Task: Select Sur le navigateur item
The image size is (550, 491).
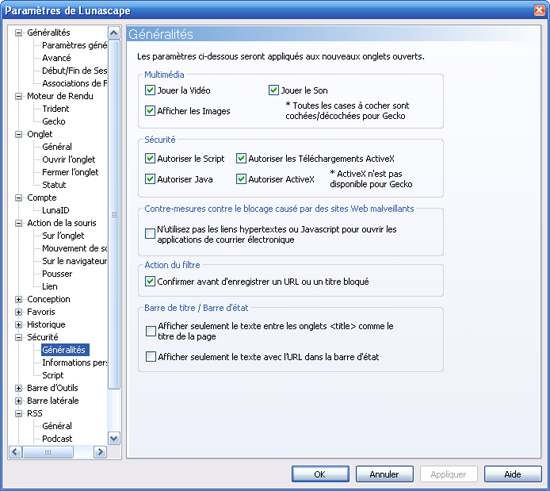Action: click(74, 261)
